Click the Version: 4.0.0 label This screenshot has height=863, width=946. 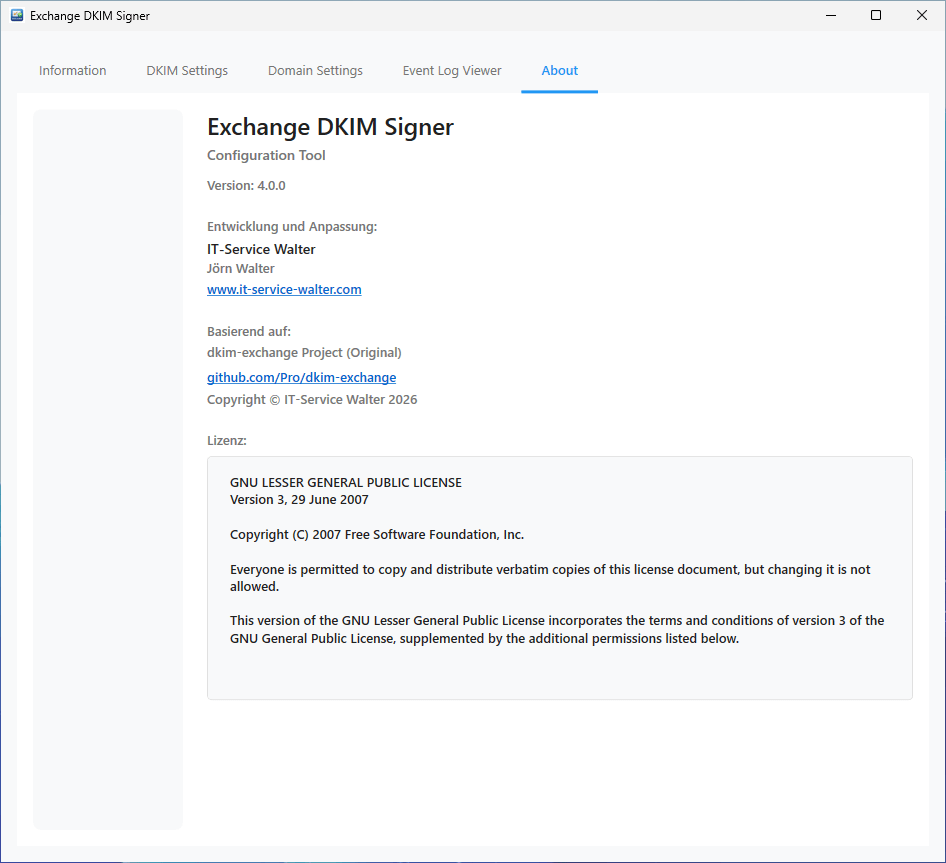click(x=246, y=186)
